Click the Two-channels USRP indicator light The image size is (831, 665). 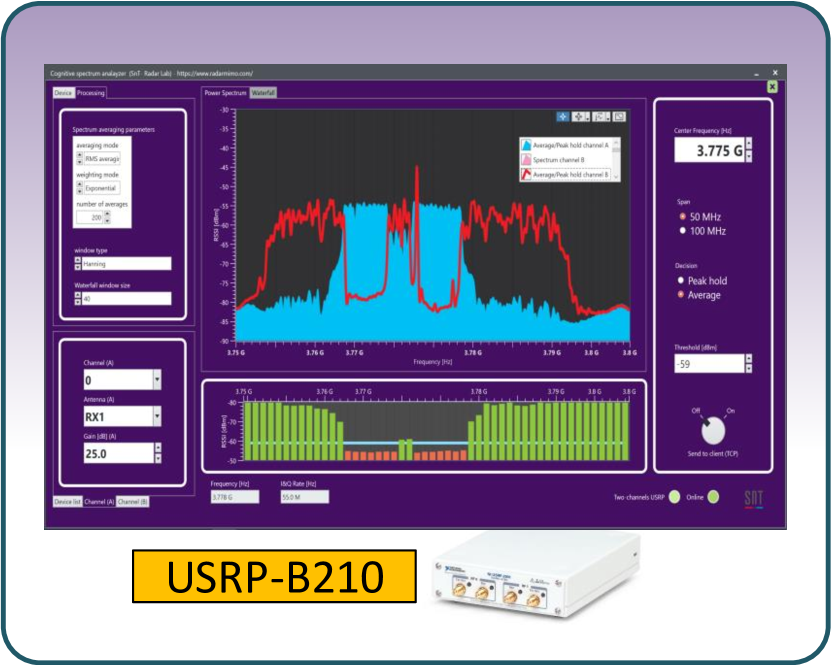(x=675, y=497)
